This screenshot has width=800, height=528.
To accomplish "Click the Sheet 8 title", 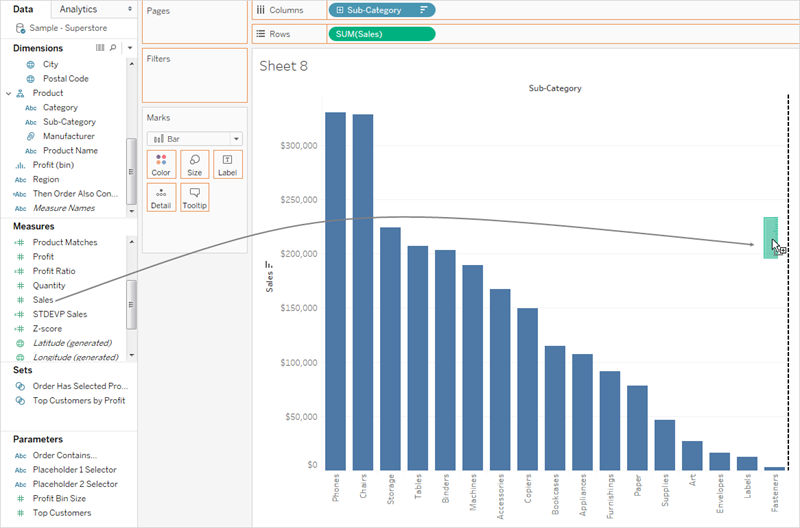I will click(283, 66).
